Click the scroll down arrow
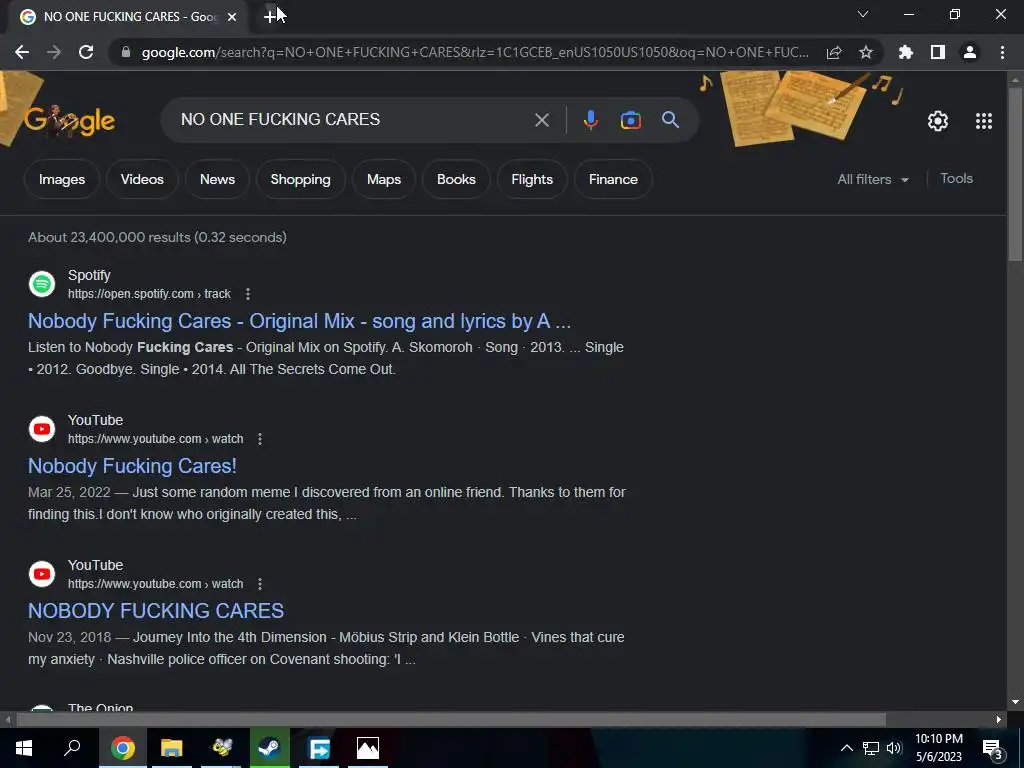 [x=1015, y=702]
